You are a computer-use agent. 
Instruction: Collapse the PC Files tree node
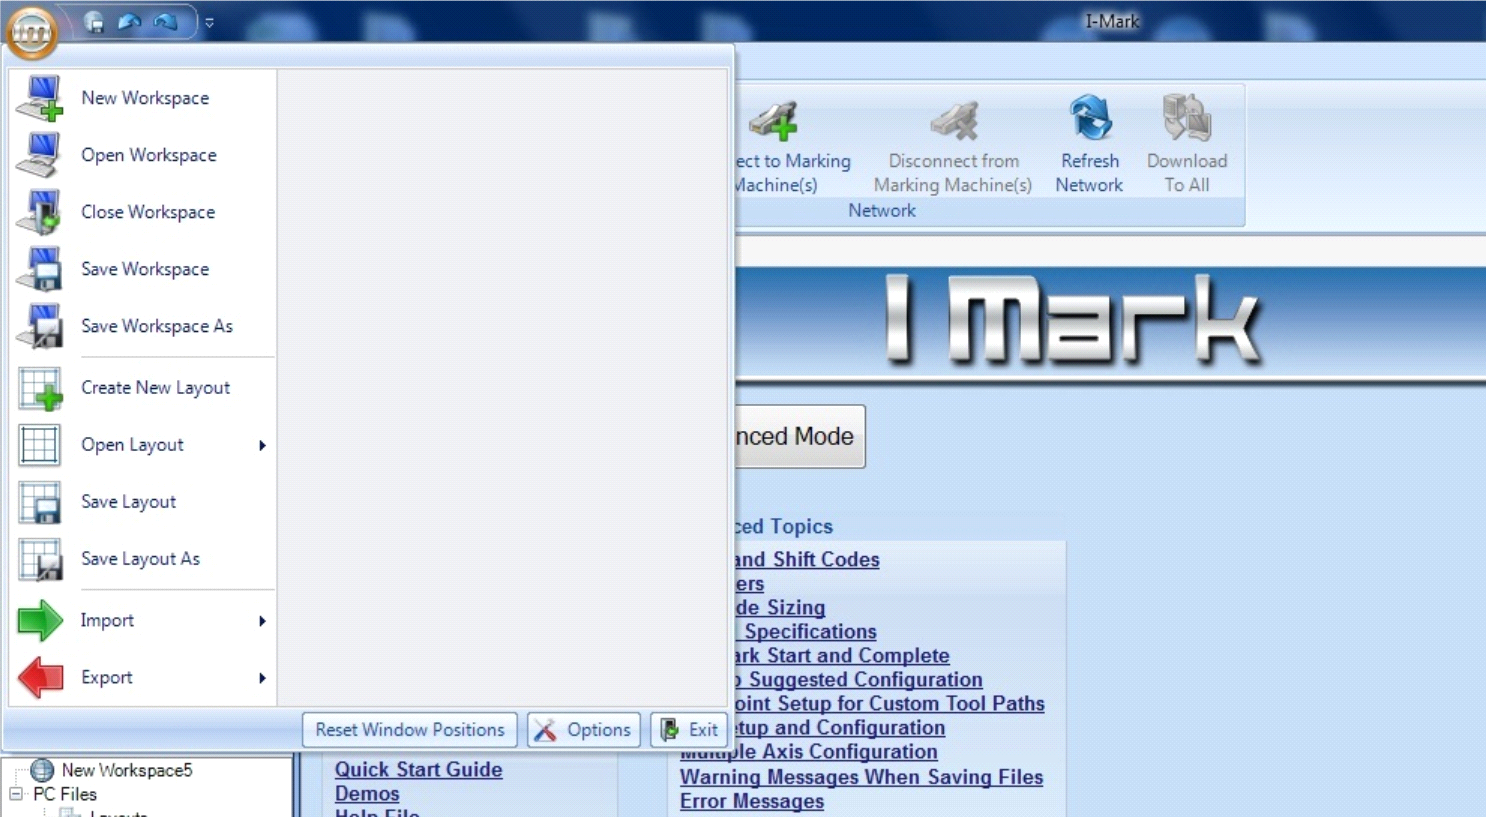click(x=16, y=794)
